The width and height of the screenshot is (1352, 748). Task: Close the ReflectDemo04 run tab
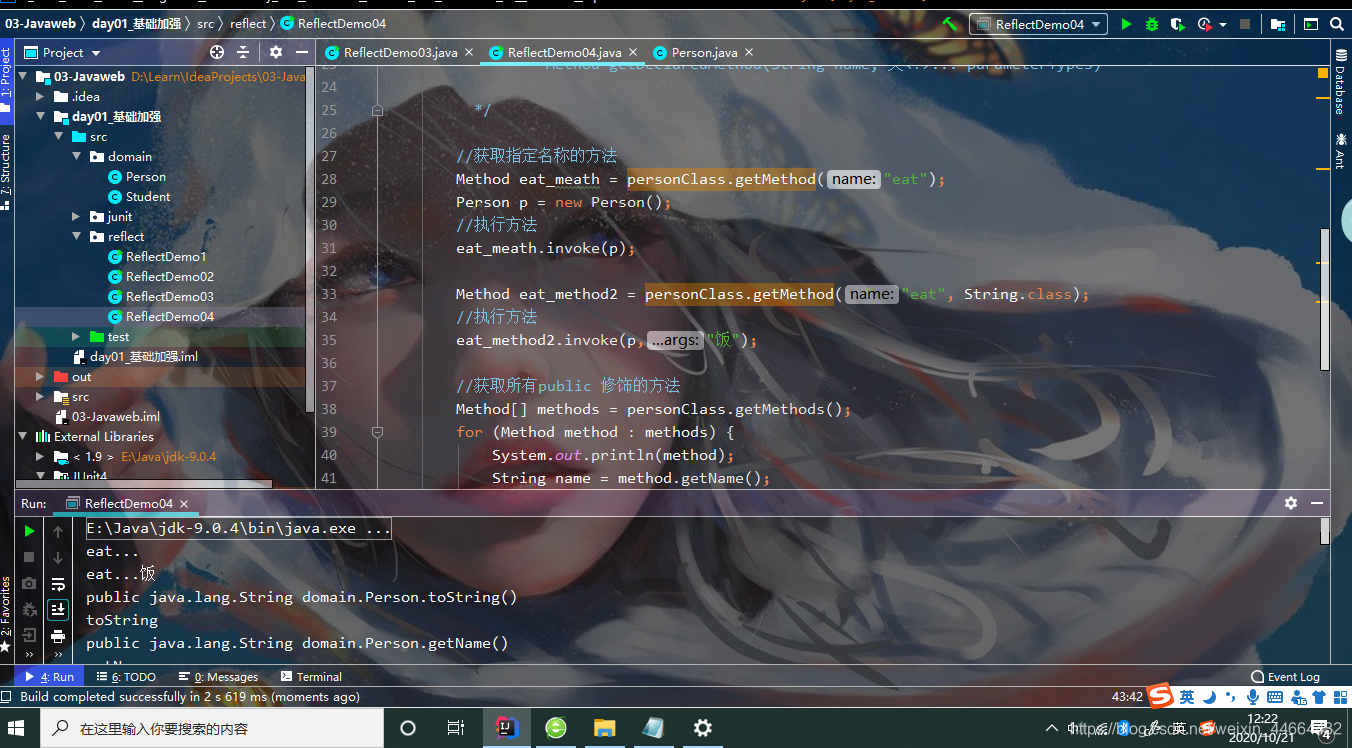183,504
